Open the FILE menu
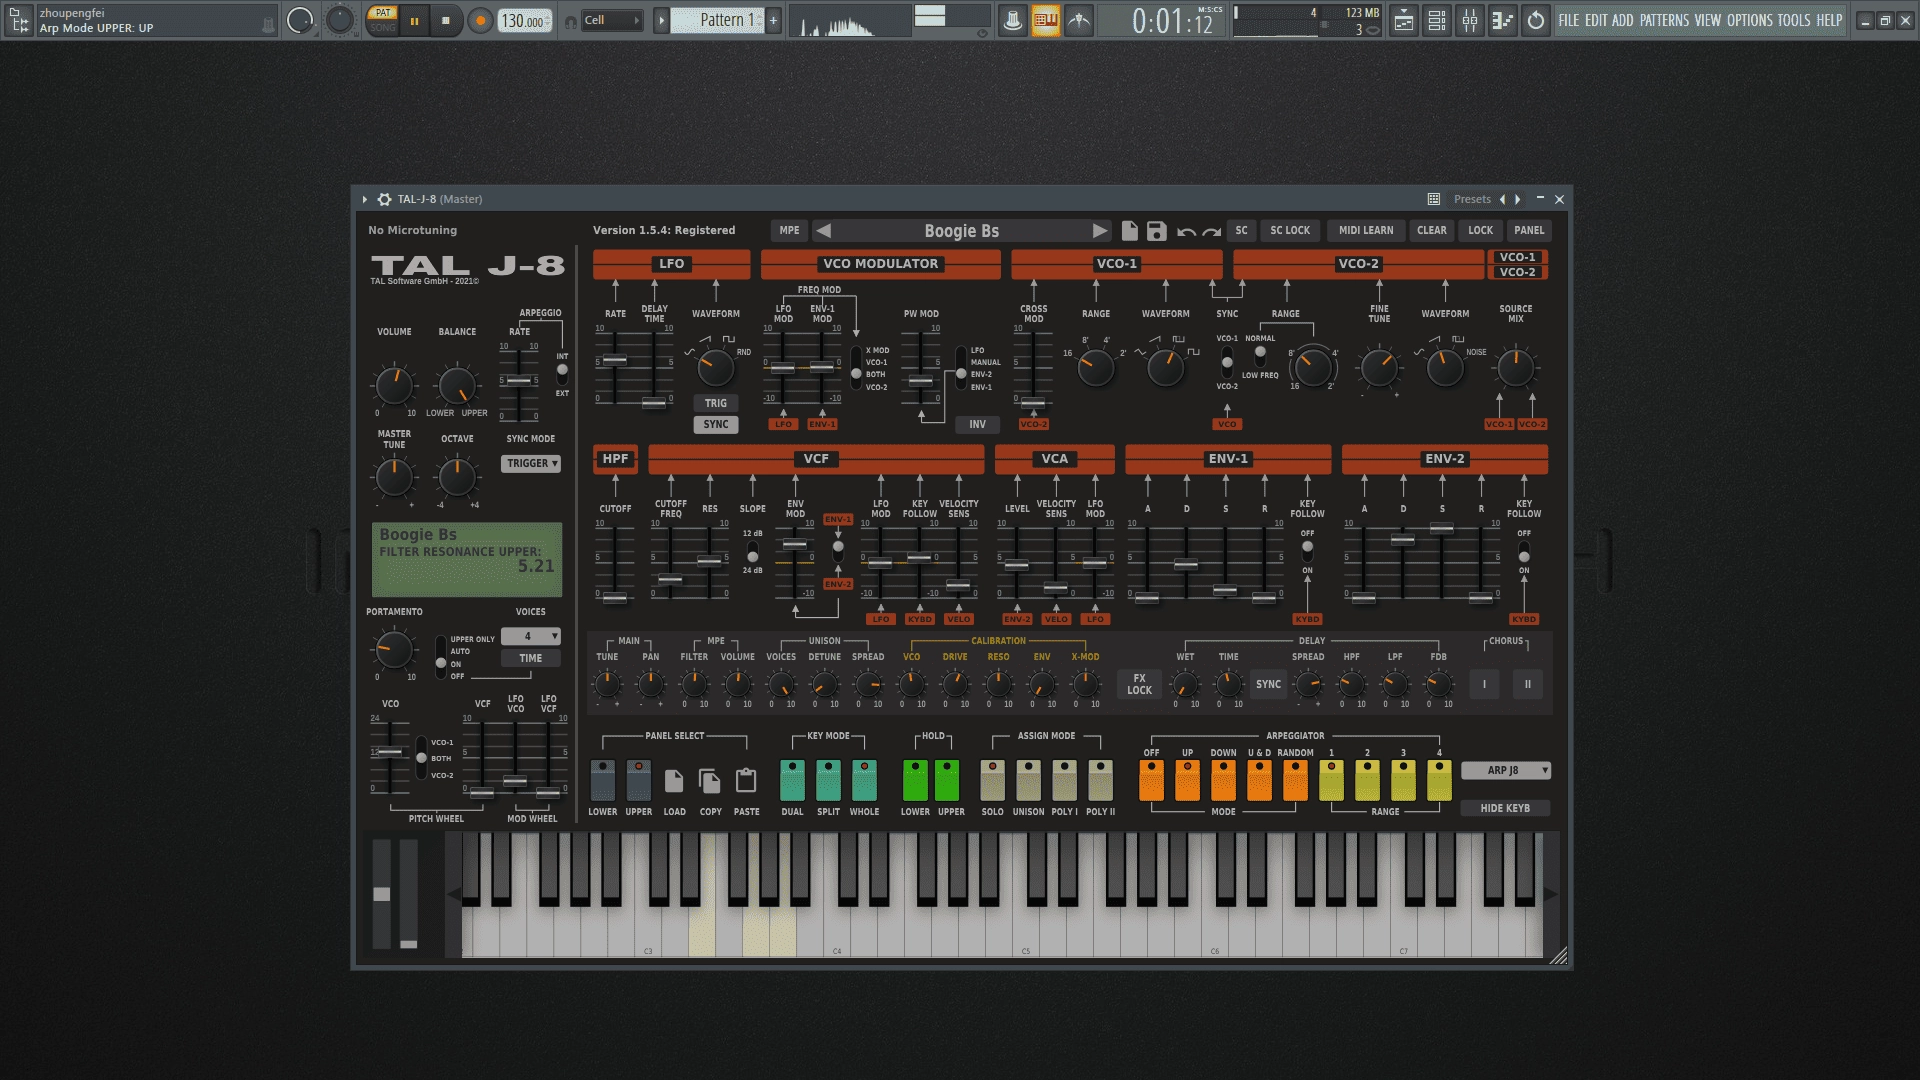 coord(1569,20)
